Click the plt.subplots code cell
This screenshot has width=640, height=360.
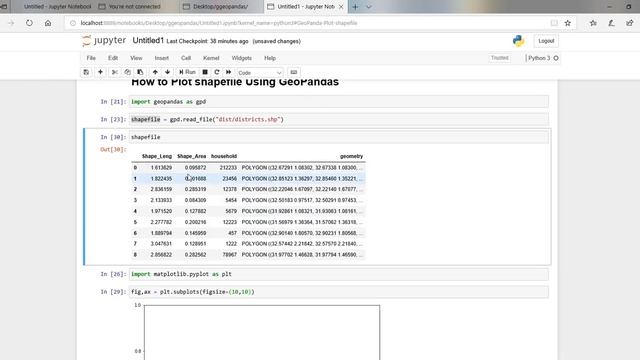339,292
